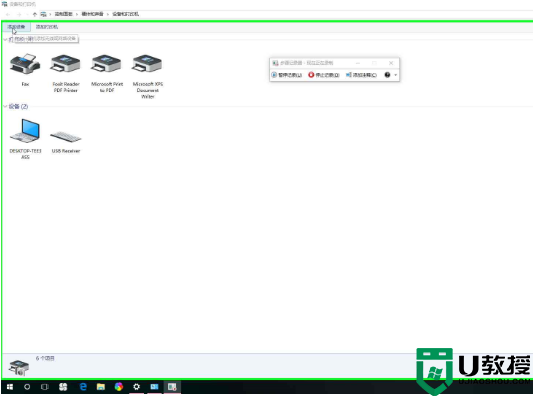Click the Pause Record button
Viewport: 533px width, 397px height.
point(287,75)
